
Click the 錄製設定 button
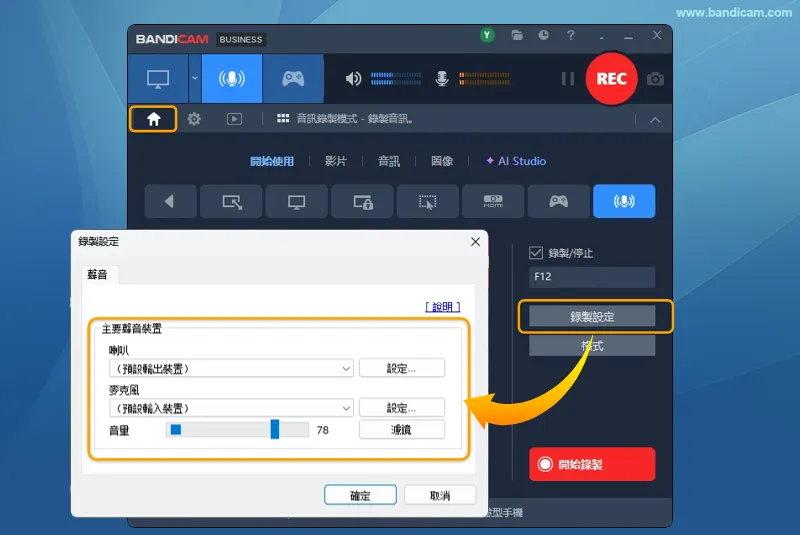pyautogui.click(x=592, y=317)
